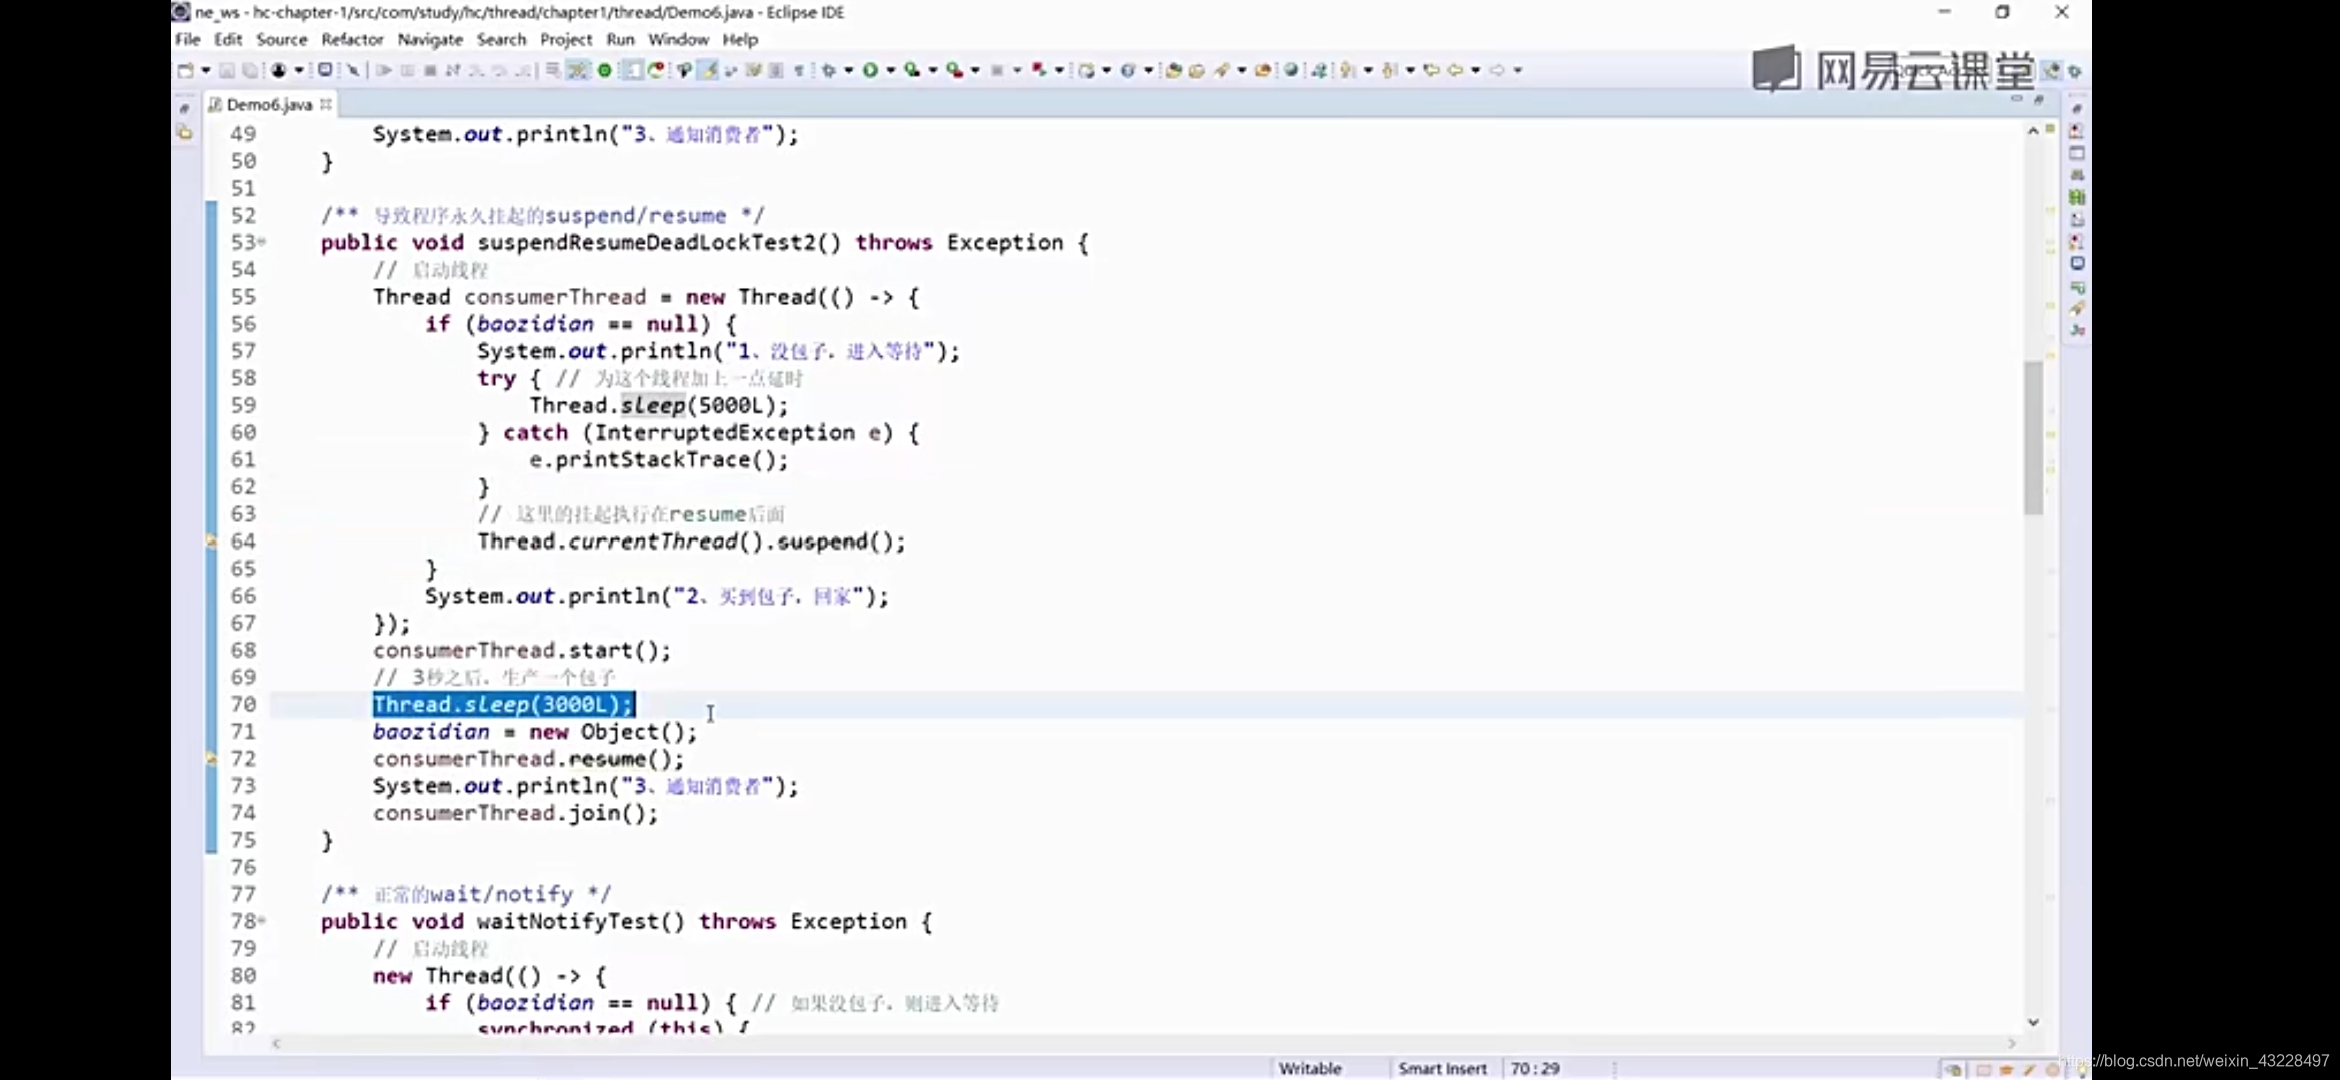Click the Terminate debug toolbar icon
The image size is (2340, 1080).
[430, 70]
